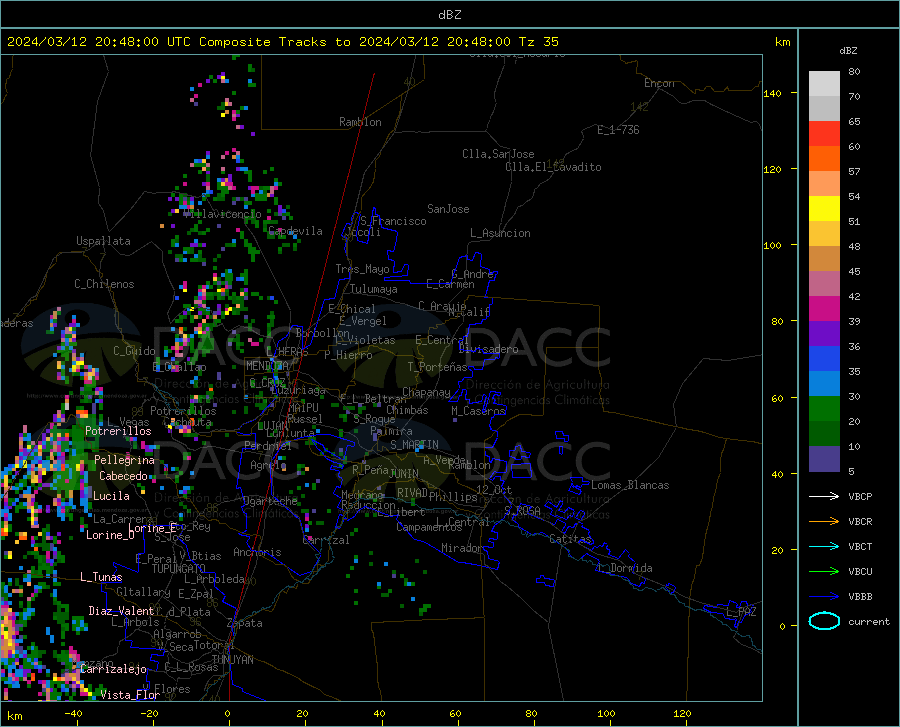
Task: Click the Carrizalejo label
Action: click(113, 669)
